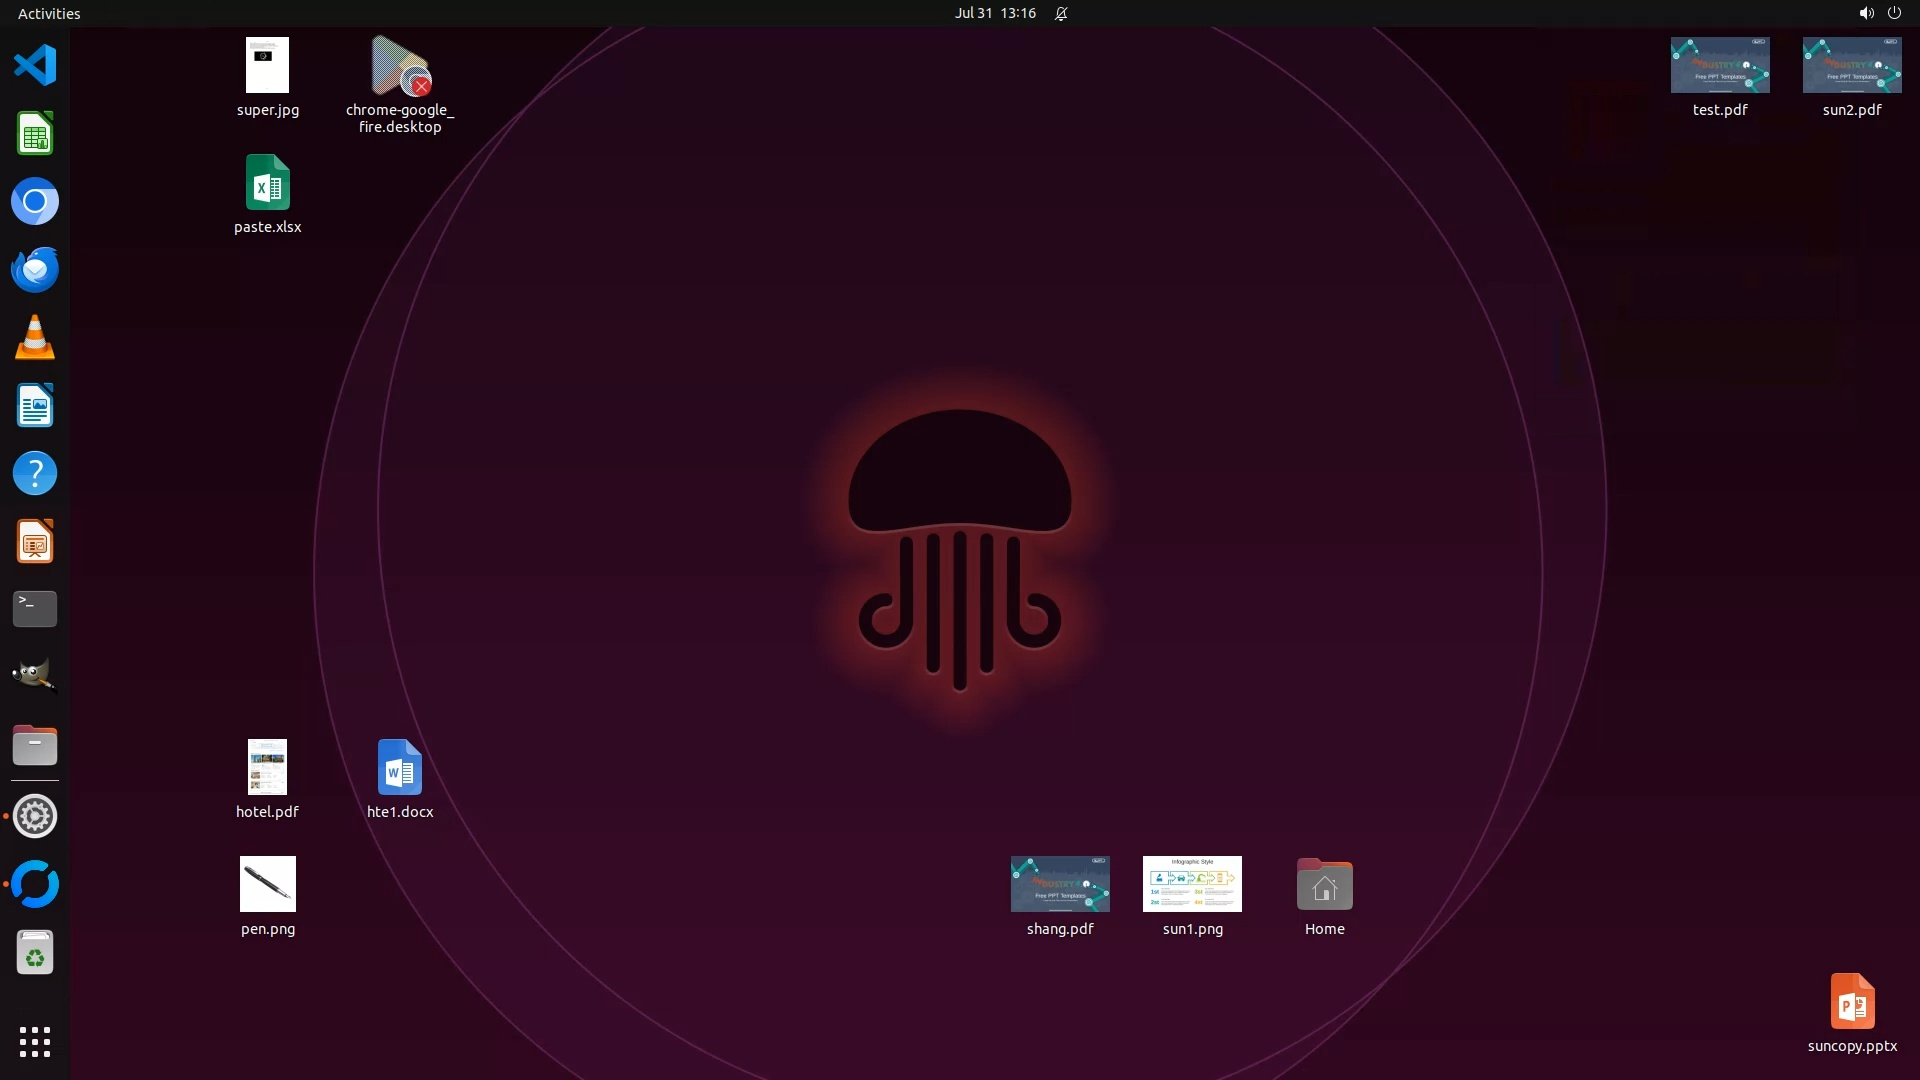Select the paste.xlsx desktop file
The image size is (1920, 1080).
click(267, 183)
